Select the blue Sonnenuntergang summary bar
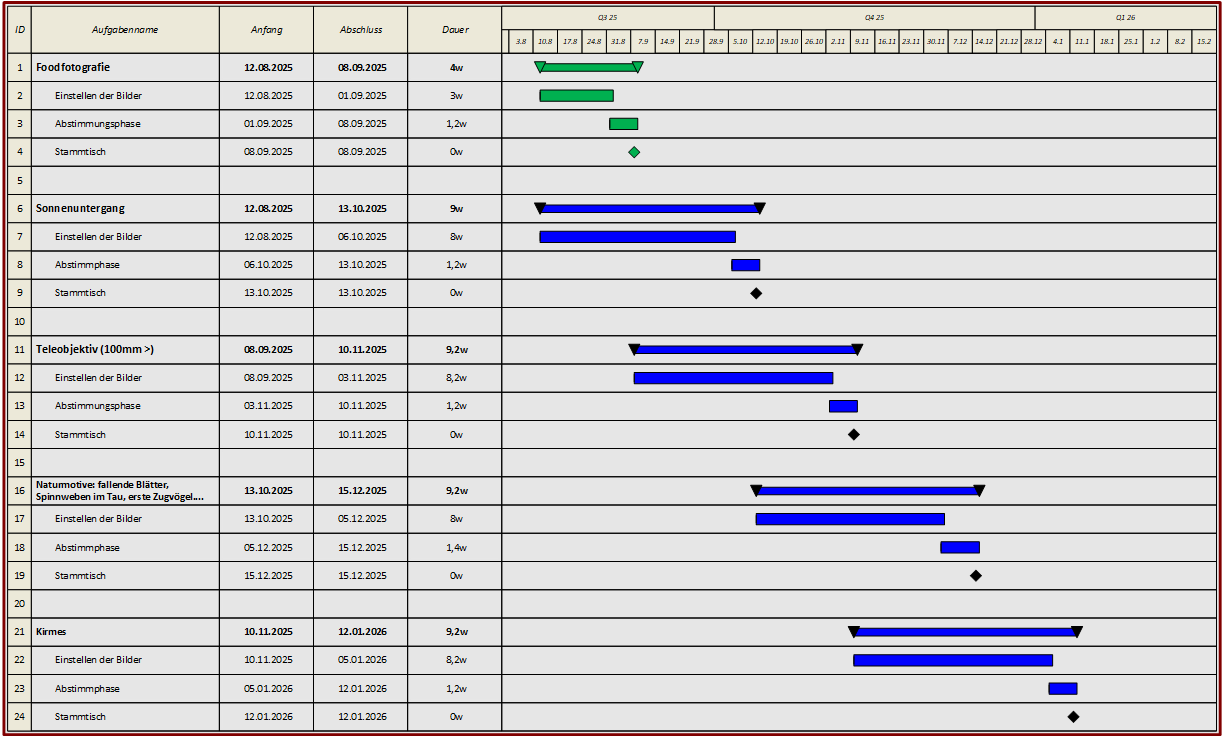 point(650,209)
